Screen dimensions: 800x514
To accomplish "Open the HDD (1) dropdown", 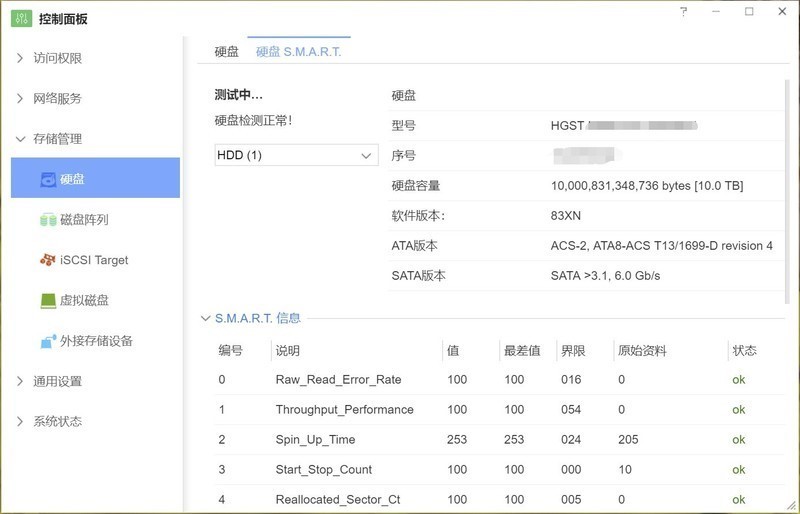I will click(296, 155).
